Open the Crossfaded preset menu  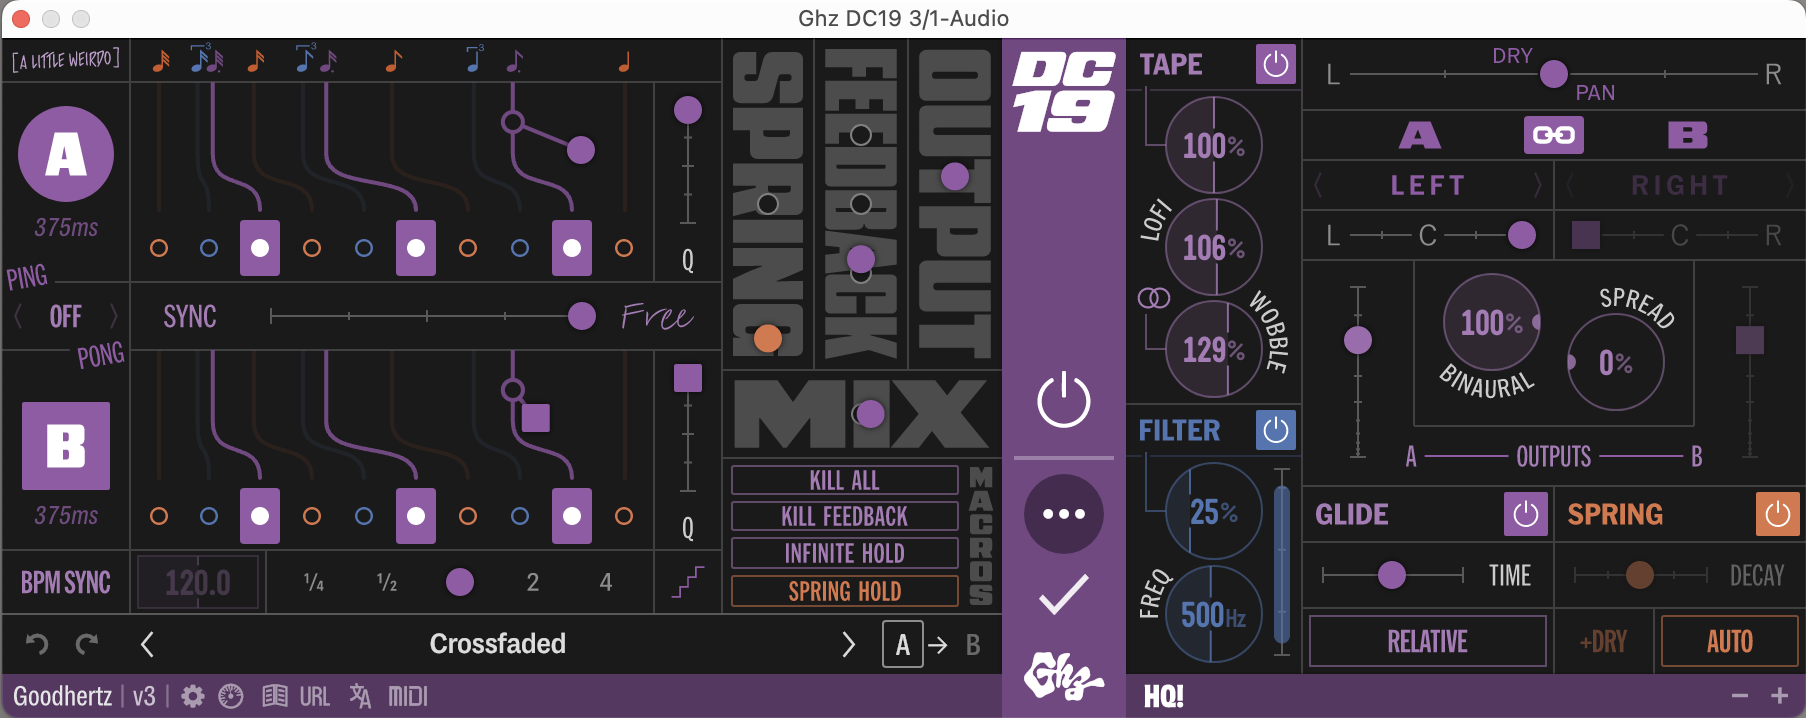coord(498,644)
